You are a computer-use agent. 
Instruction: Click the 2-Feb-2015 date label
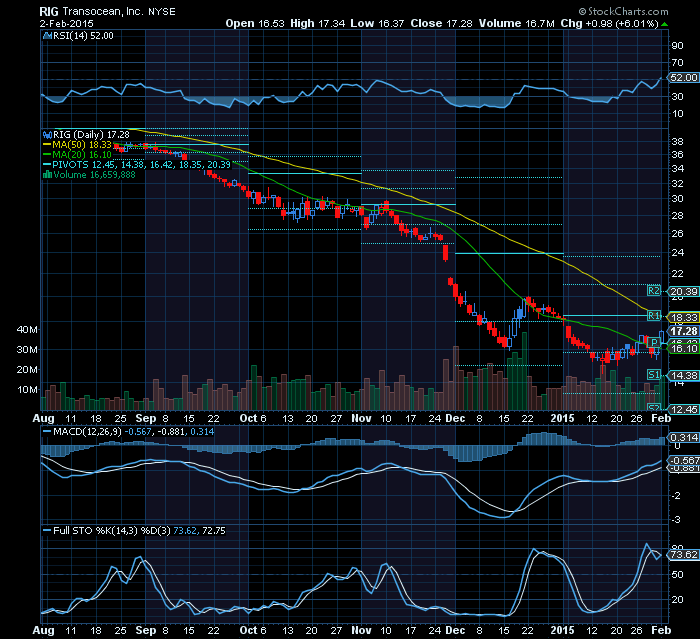coord(67,24)
